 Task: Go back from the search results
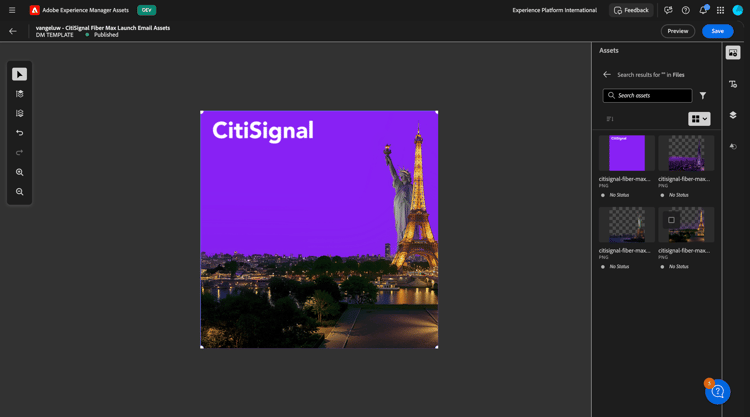point(607,75)
